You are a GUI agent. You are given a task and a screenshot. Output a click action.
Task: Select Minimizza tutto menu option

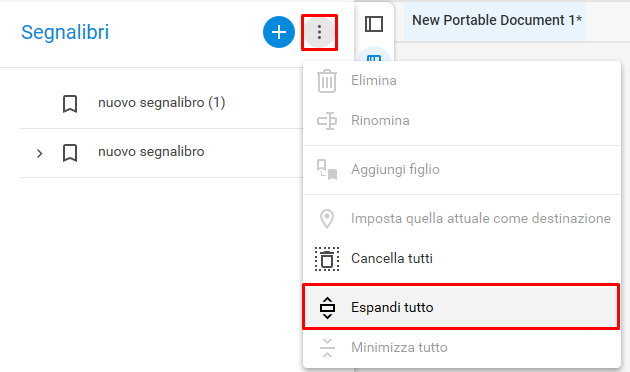pos(461,347)
